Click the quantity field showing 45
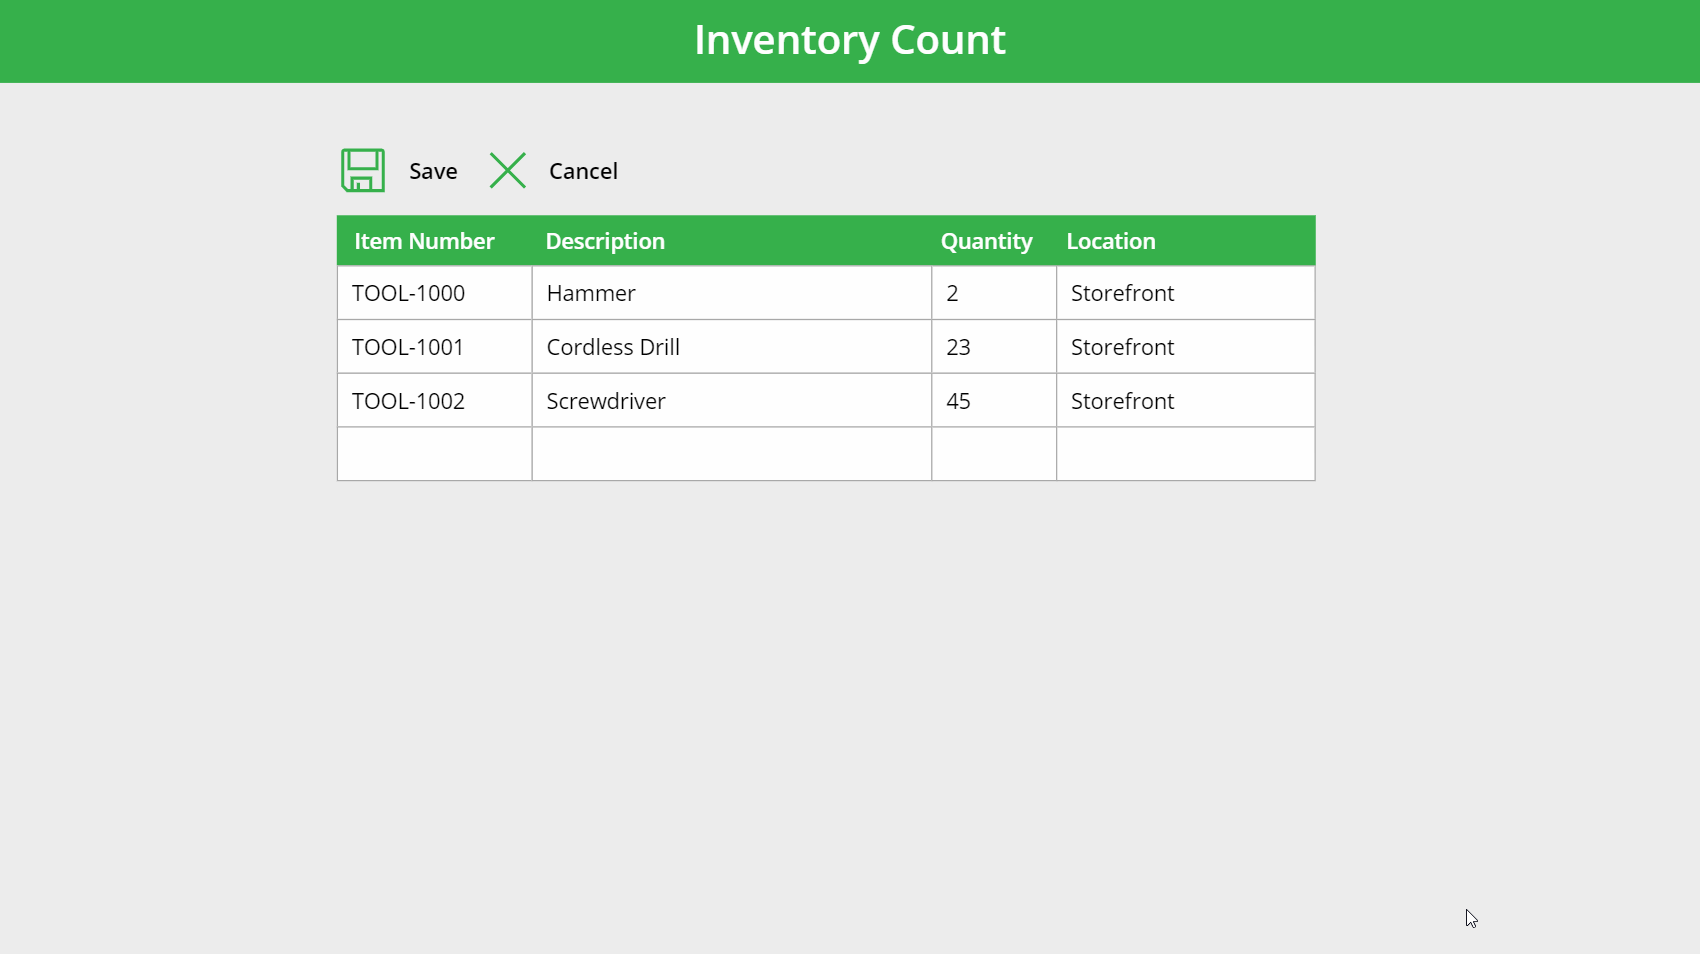 [993, 401]
